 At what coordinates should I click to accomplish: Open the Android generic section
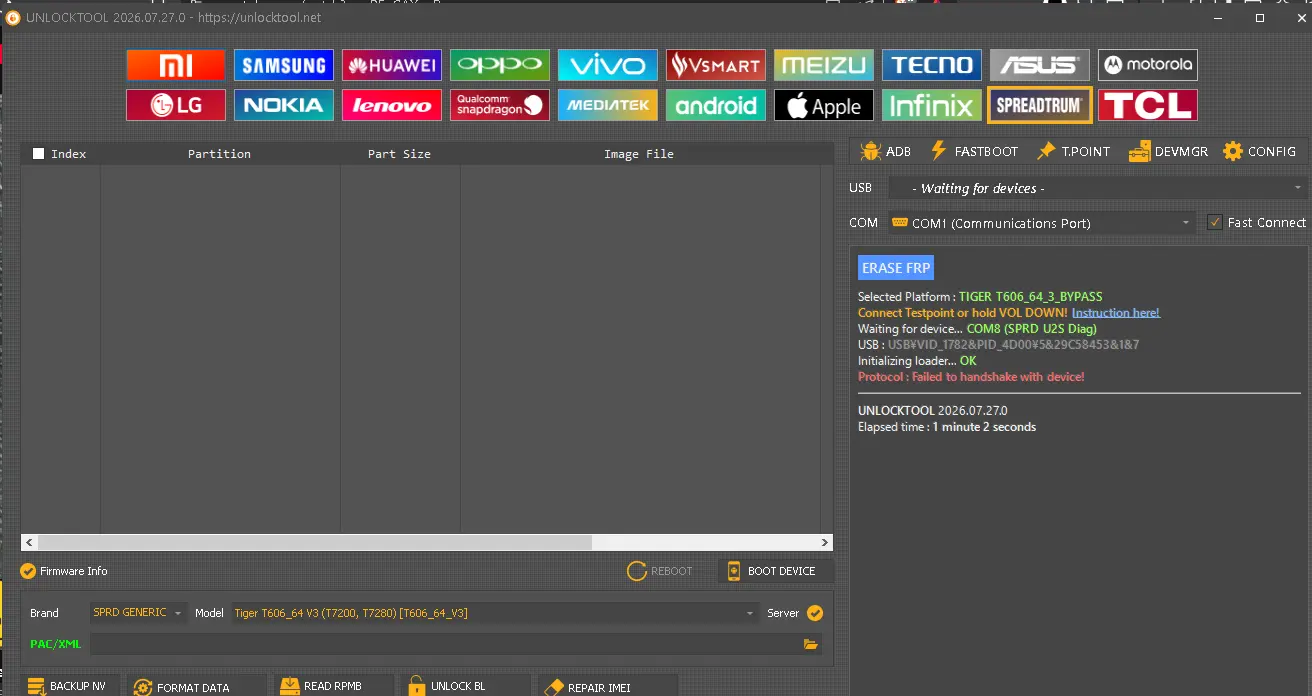pos(716,105)
